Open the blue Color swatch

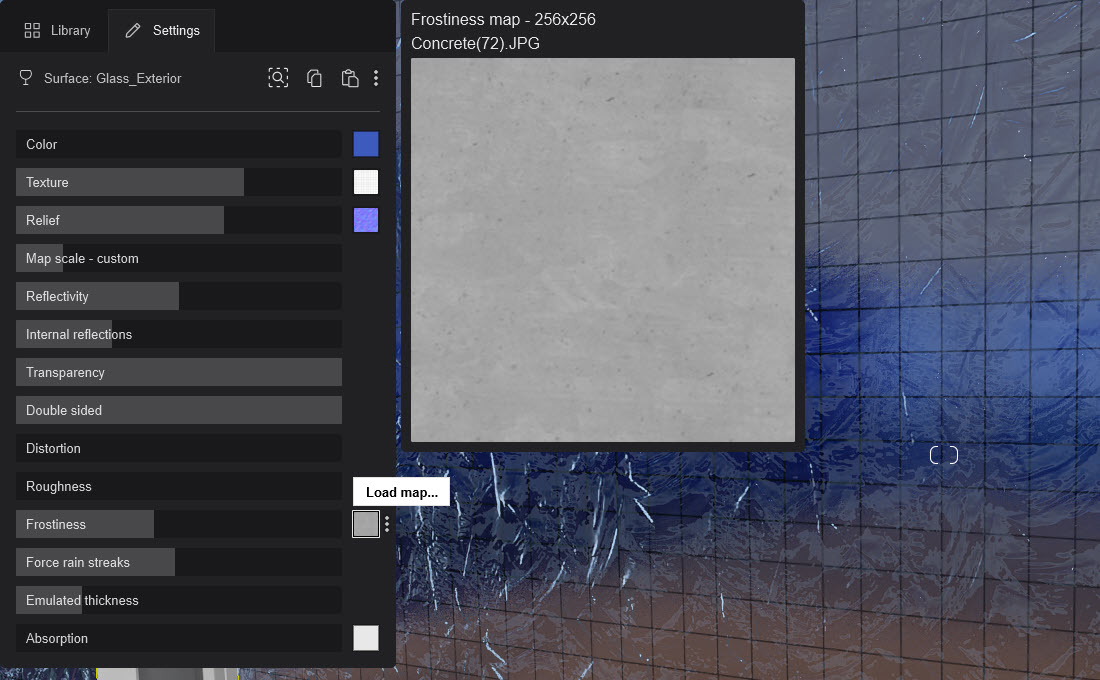pos(365,144)
